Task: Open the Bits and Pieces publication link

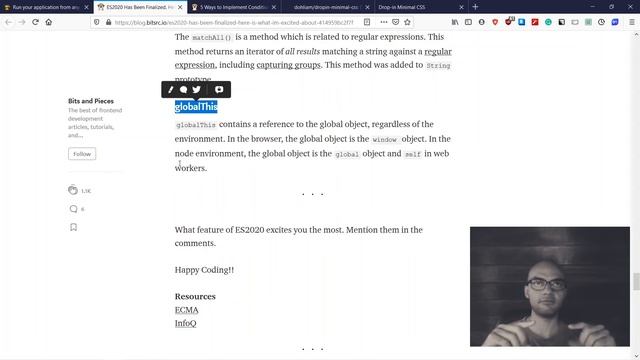Action: pyautogui.click(x=91, y=101)
